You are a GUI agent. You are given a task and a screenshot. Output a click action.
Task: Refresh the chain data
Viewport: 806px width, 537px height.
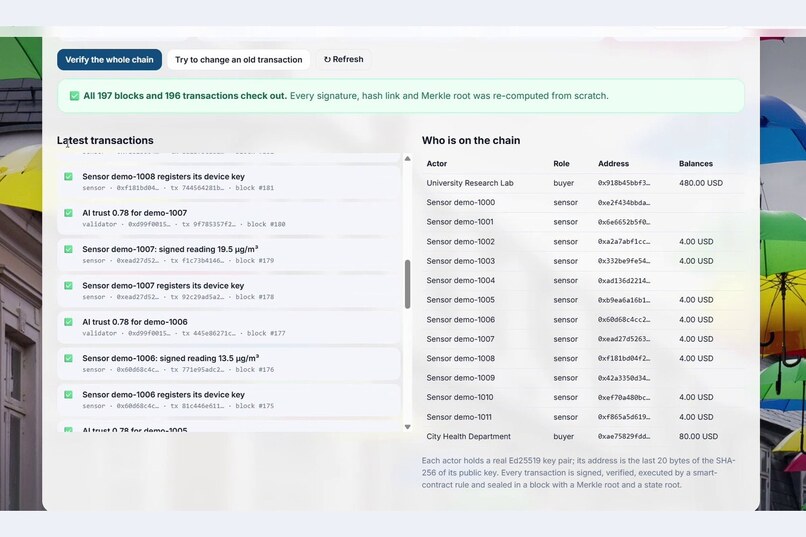click(x=343, y=59)
